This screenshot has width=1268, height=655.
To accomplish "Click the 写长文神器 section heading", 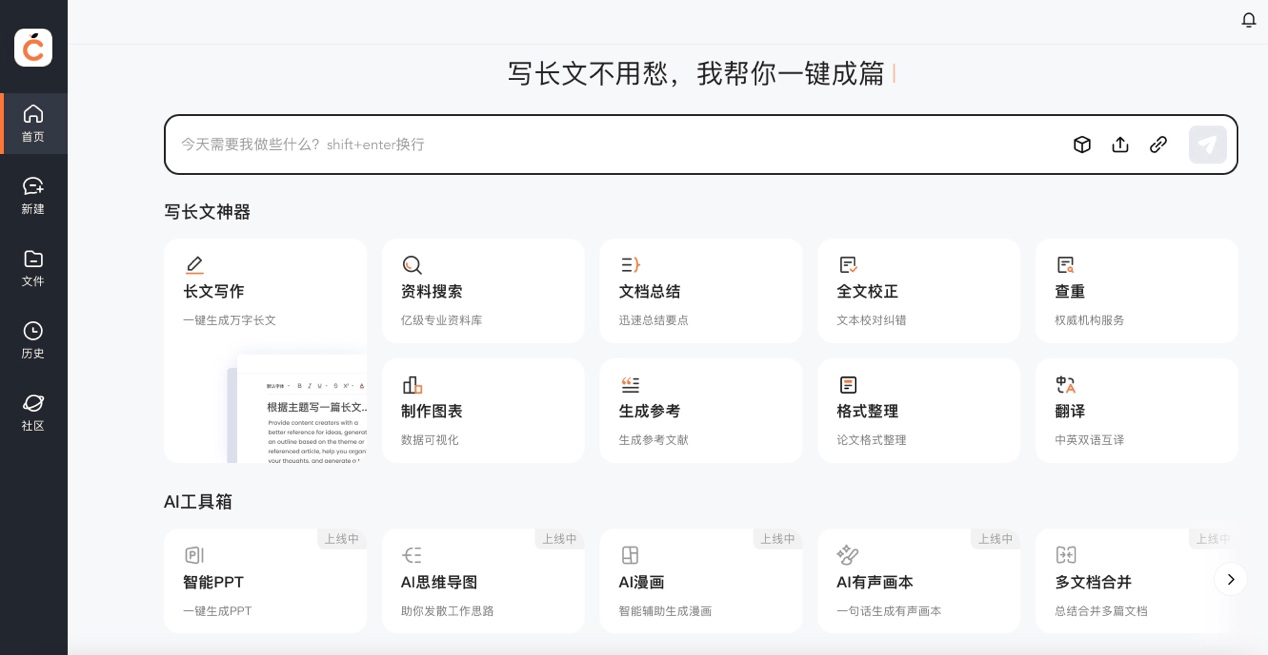I will tap(207, 212).
